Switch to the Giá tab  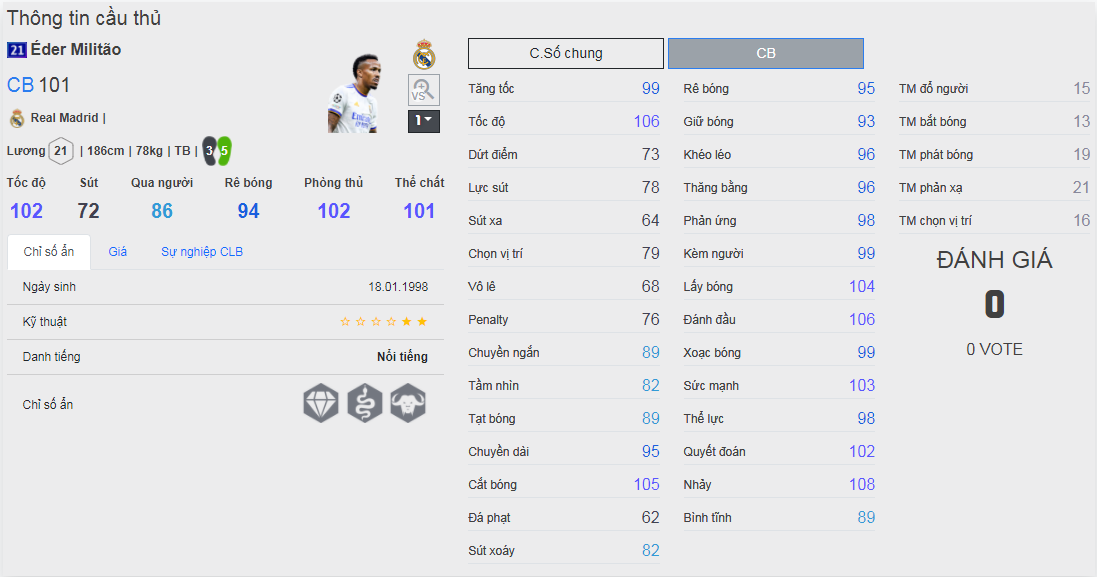[x=118, y=252]
